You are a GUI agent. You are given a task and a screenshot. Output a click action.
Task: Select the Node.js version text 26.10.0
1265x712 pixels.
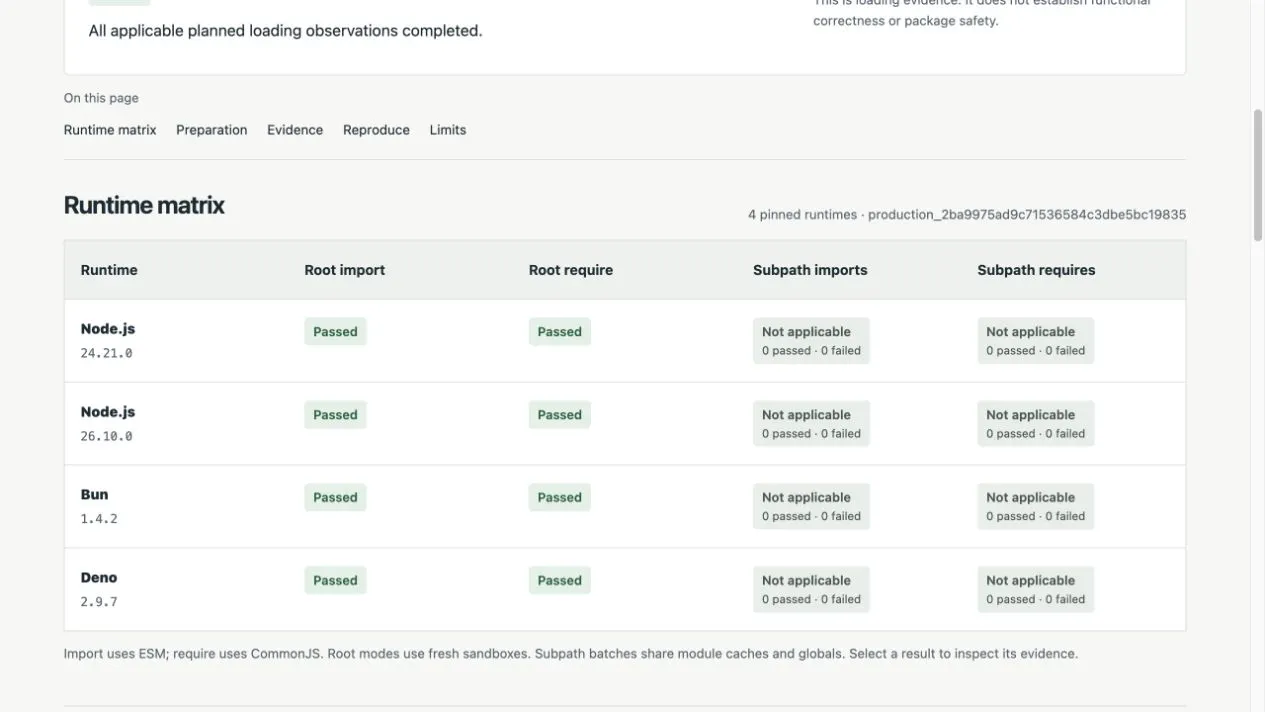tap(106, 436)
